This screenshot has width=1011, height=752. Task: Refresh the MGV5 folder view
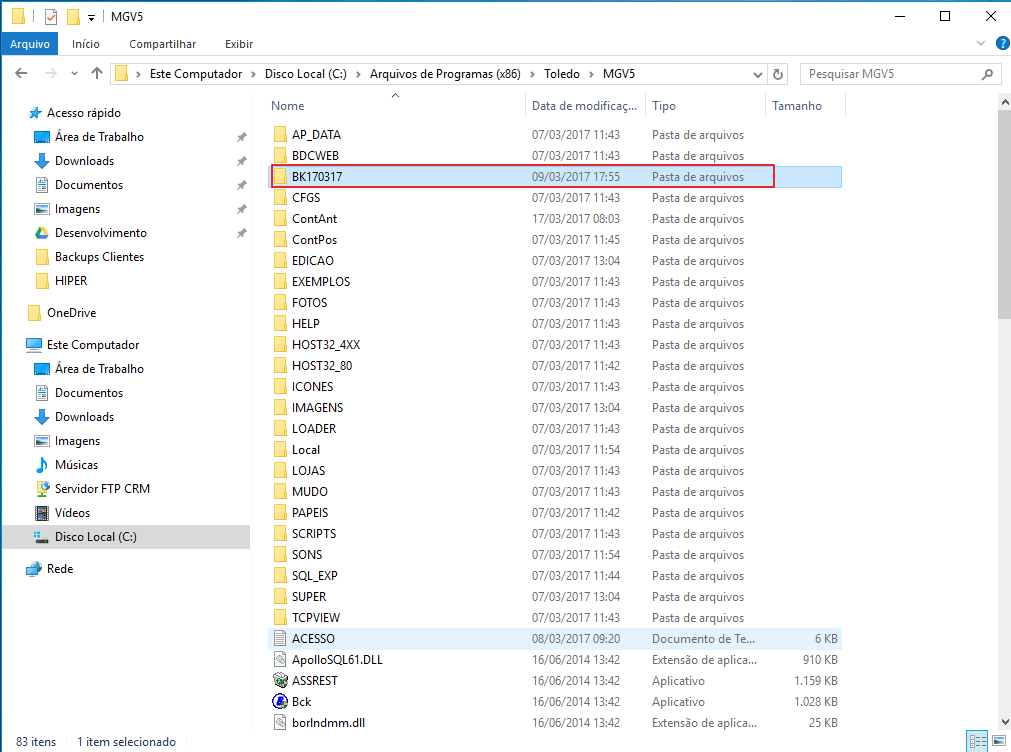(x=779, y=74)
